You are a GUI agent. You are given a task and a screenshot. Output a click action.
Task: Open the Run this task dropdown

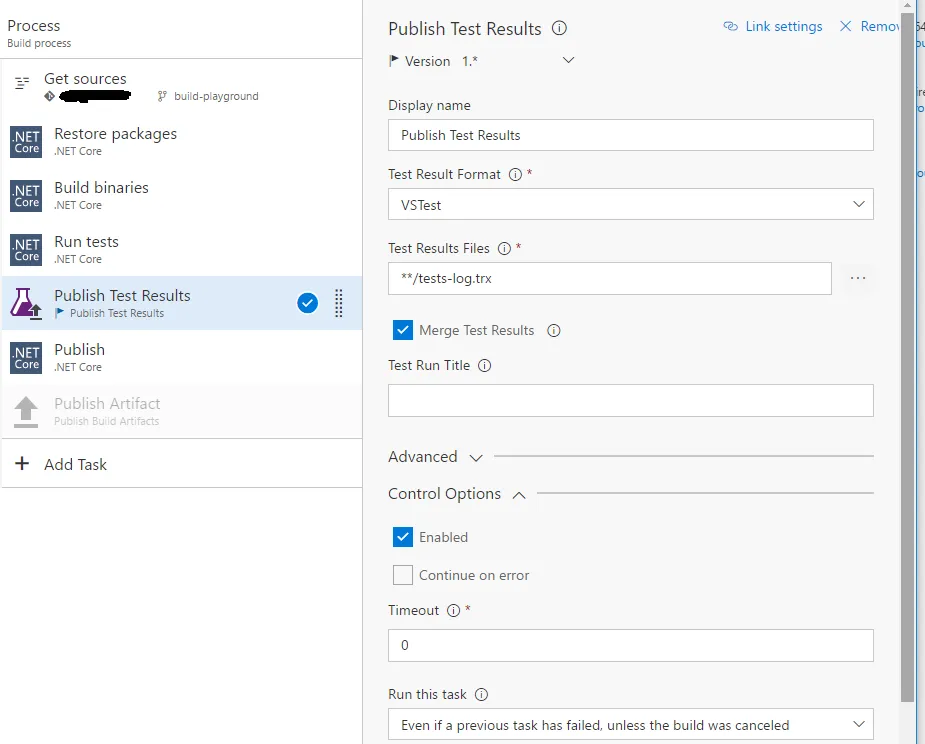click(x=630, y=725)
